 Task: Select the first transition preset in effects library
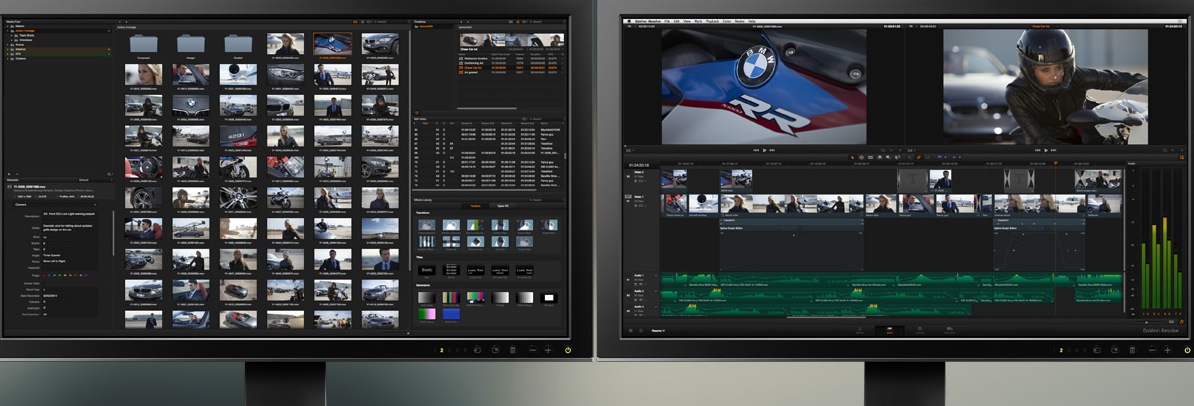[427, 226]
